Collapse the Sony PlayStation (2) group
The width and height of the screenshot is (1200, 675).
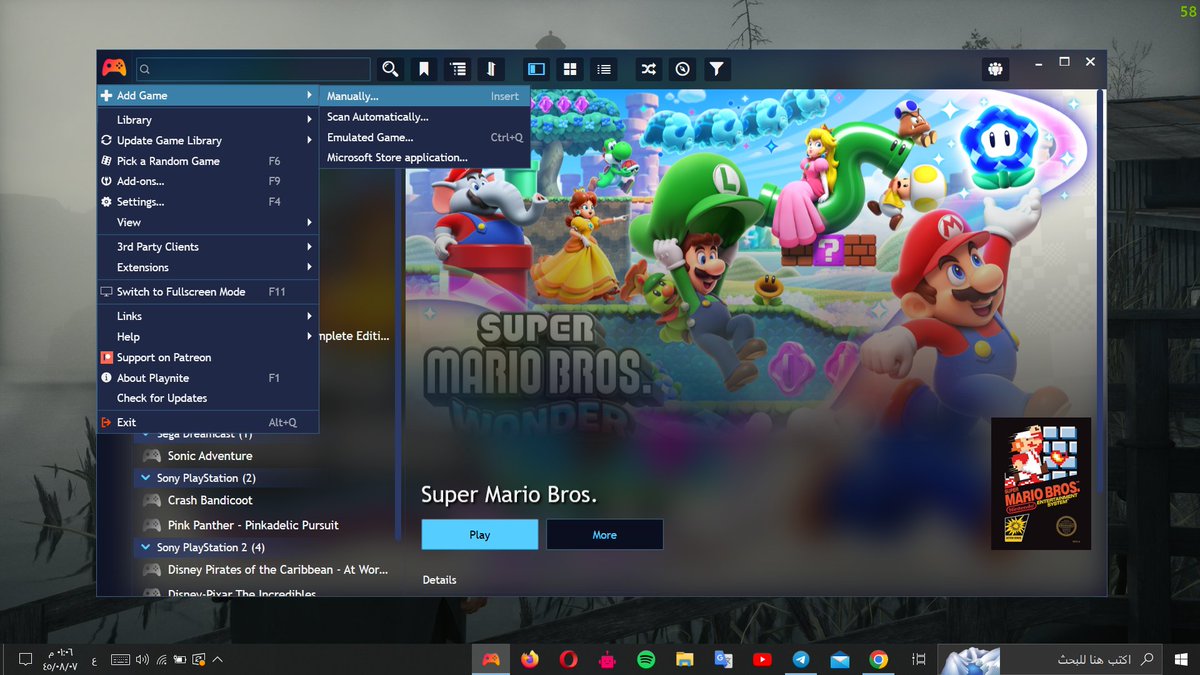click(146, 479)
